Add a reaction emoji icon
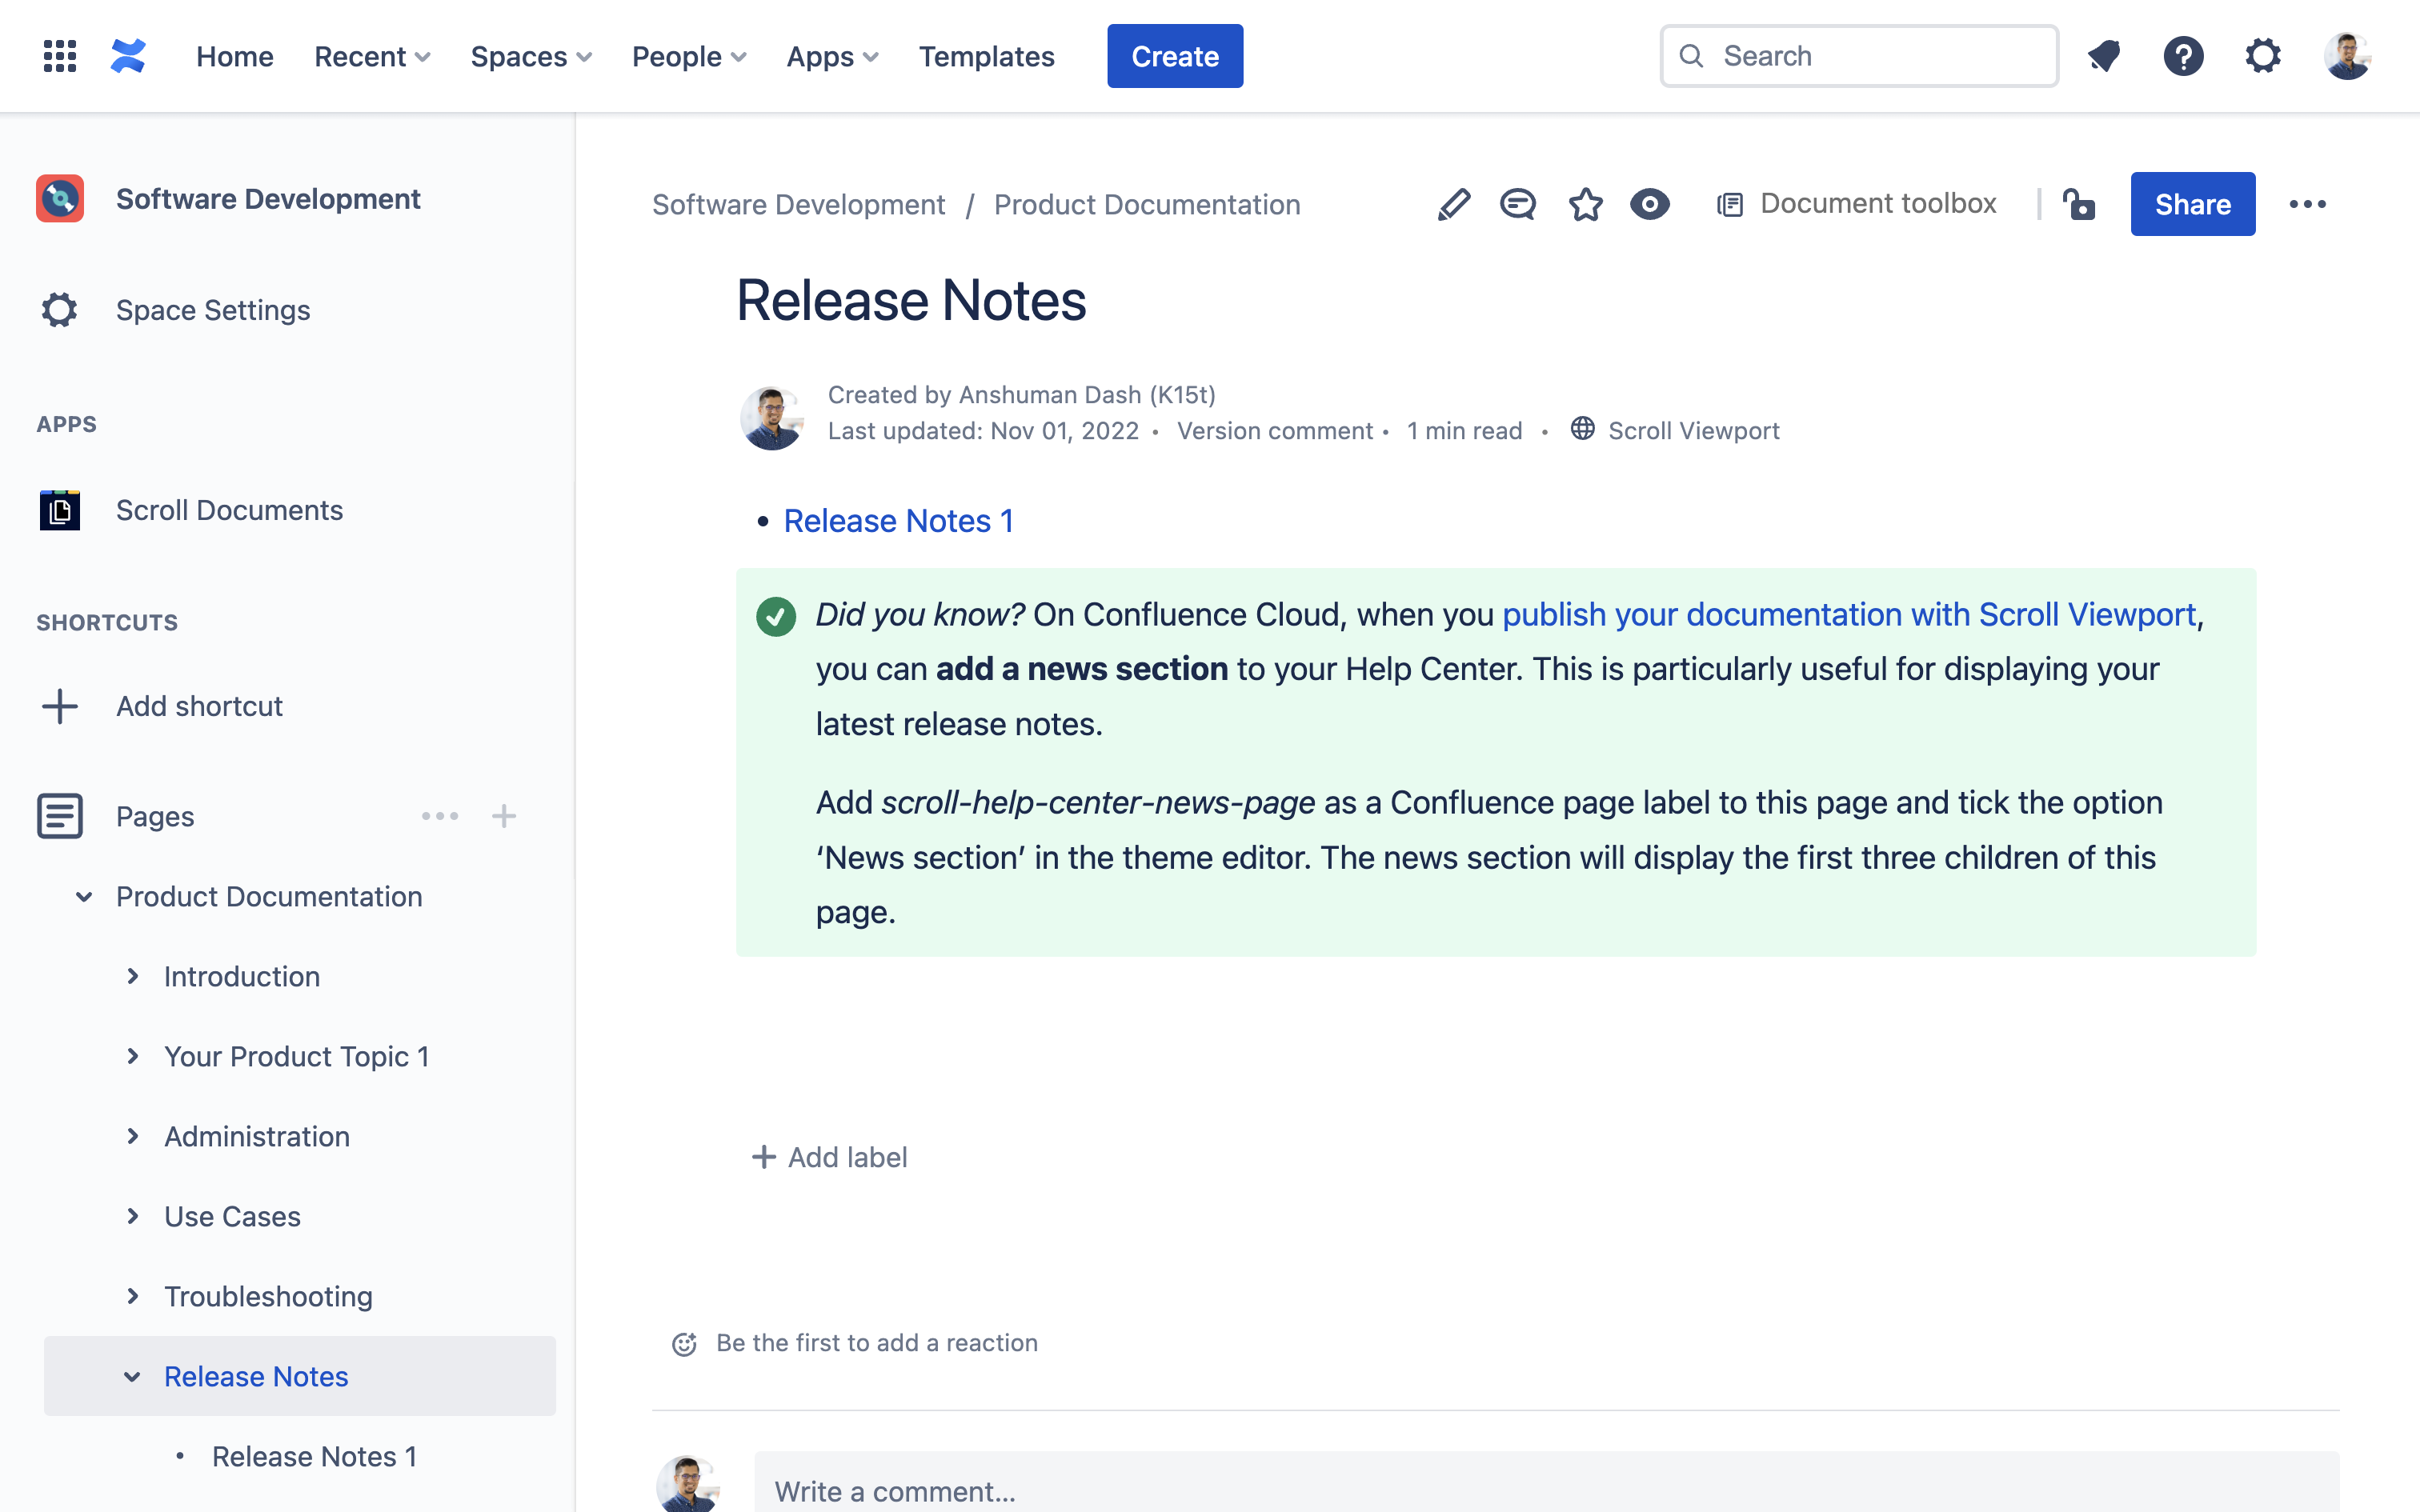This screenshot has height=1512, width=2420. pyautogui.click(x=684, y=1343)
